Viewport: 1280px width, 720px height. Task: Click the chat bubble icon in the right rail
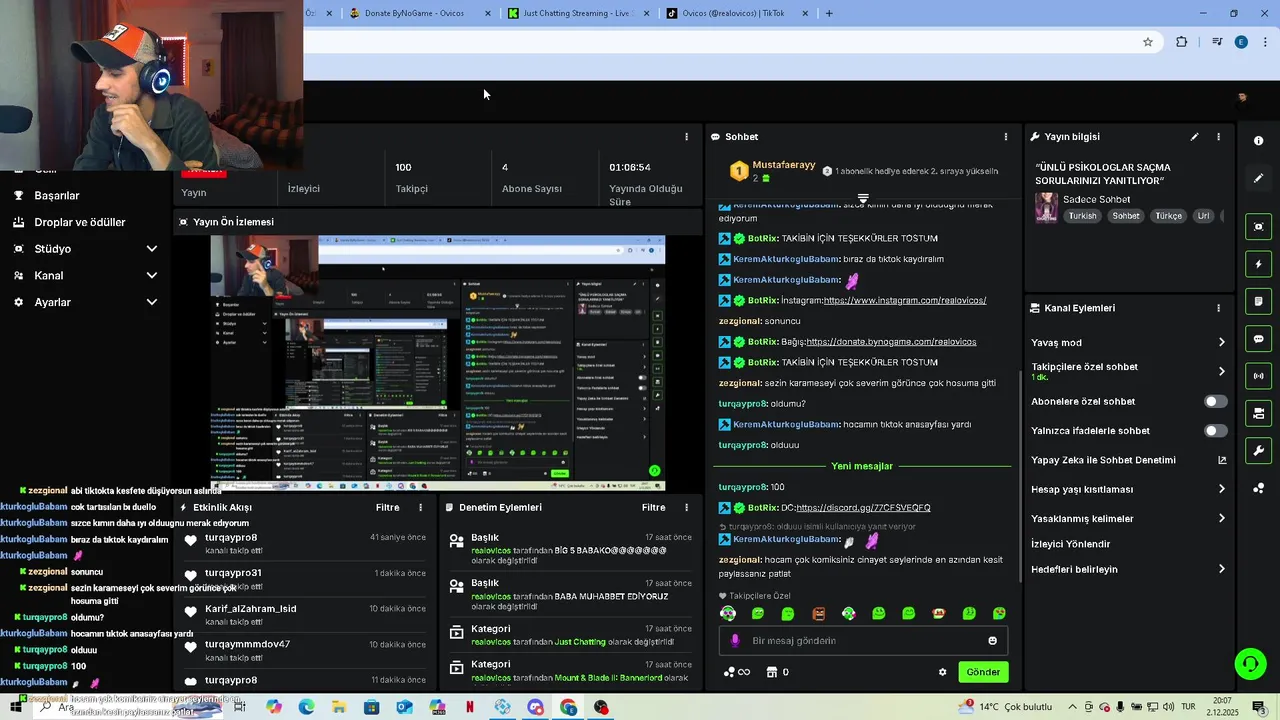[1258, 339]
